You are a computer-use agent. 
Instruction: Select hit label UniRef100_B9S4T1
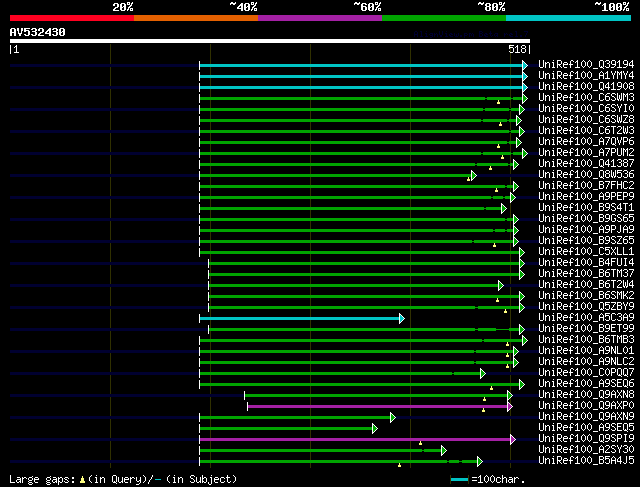click(586, 208)
